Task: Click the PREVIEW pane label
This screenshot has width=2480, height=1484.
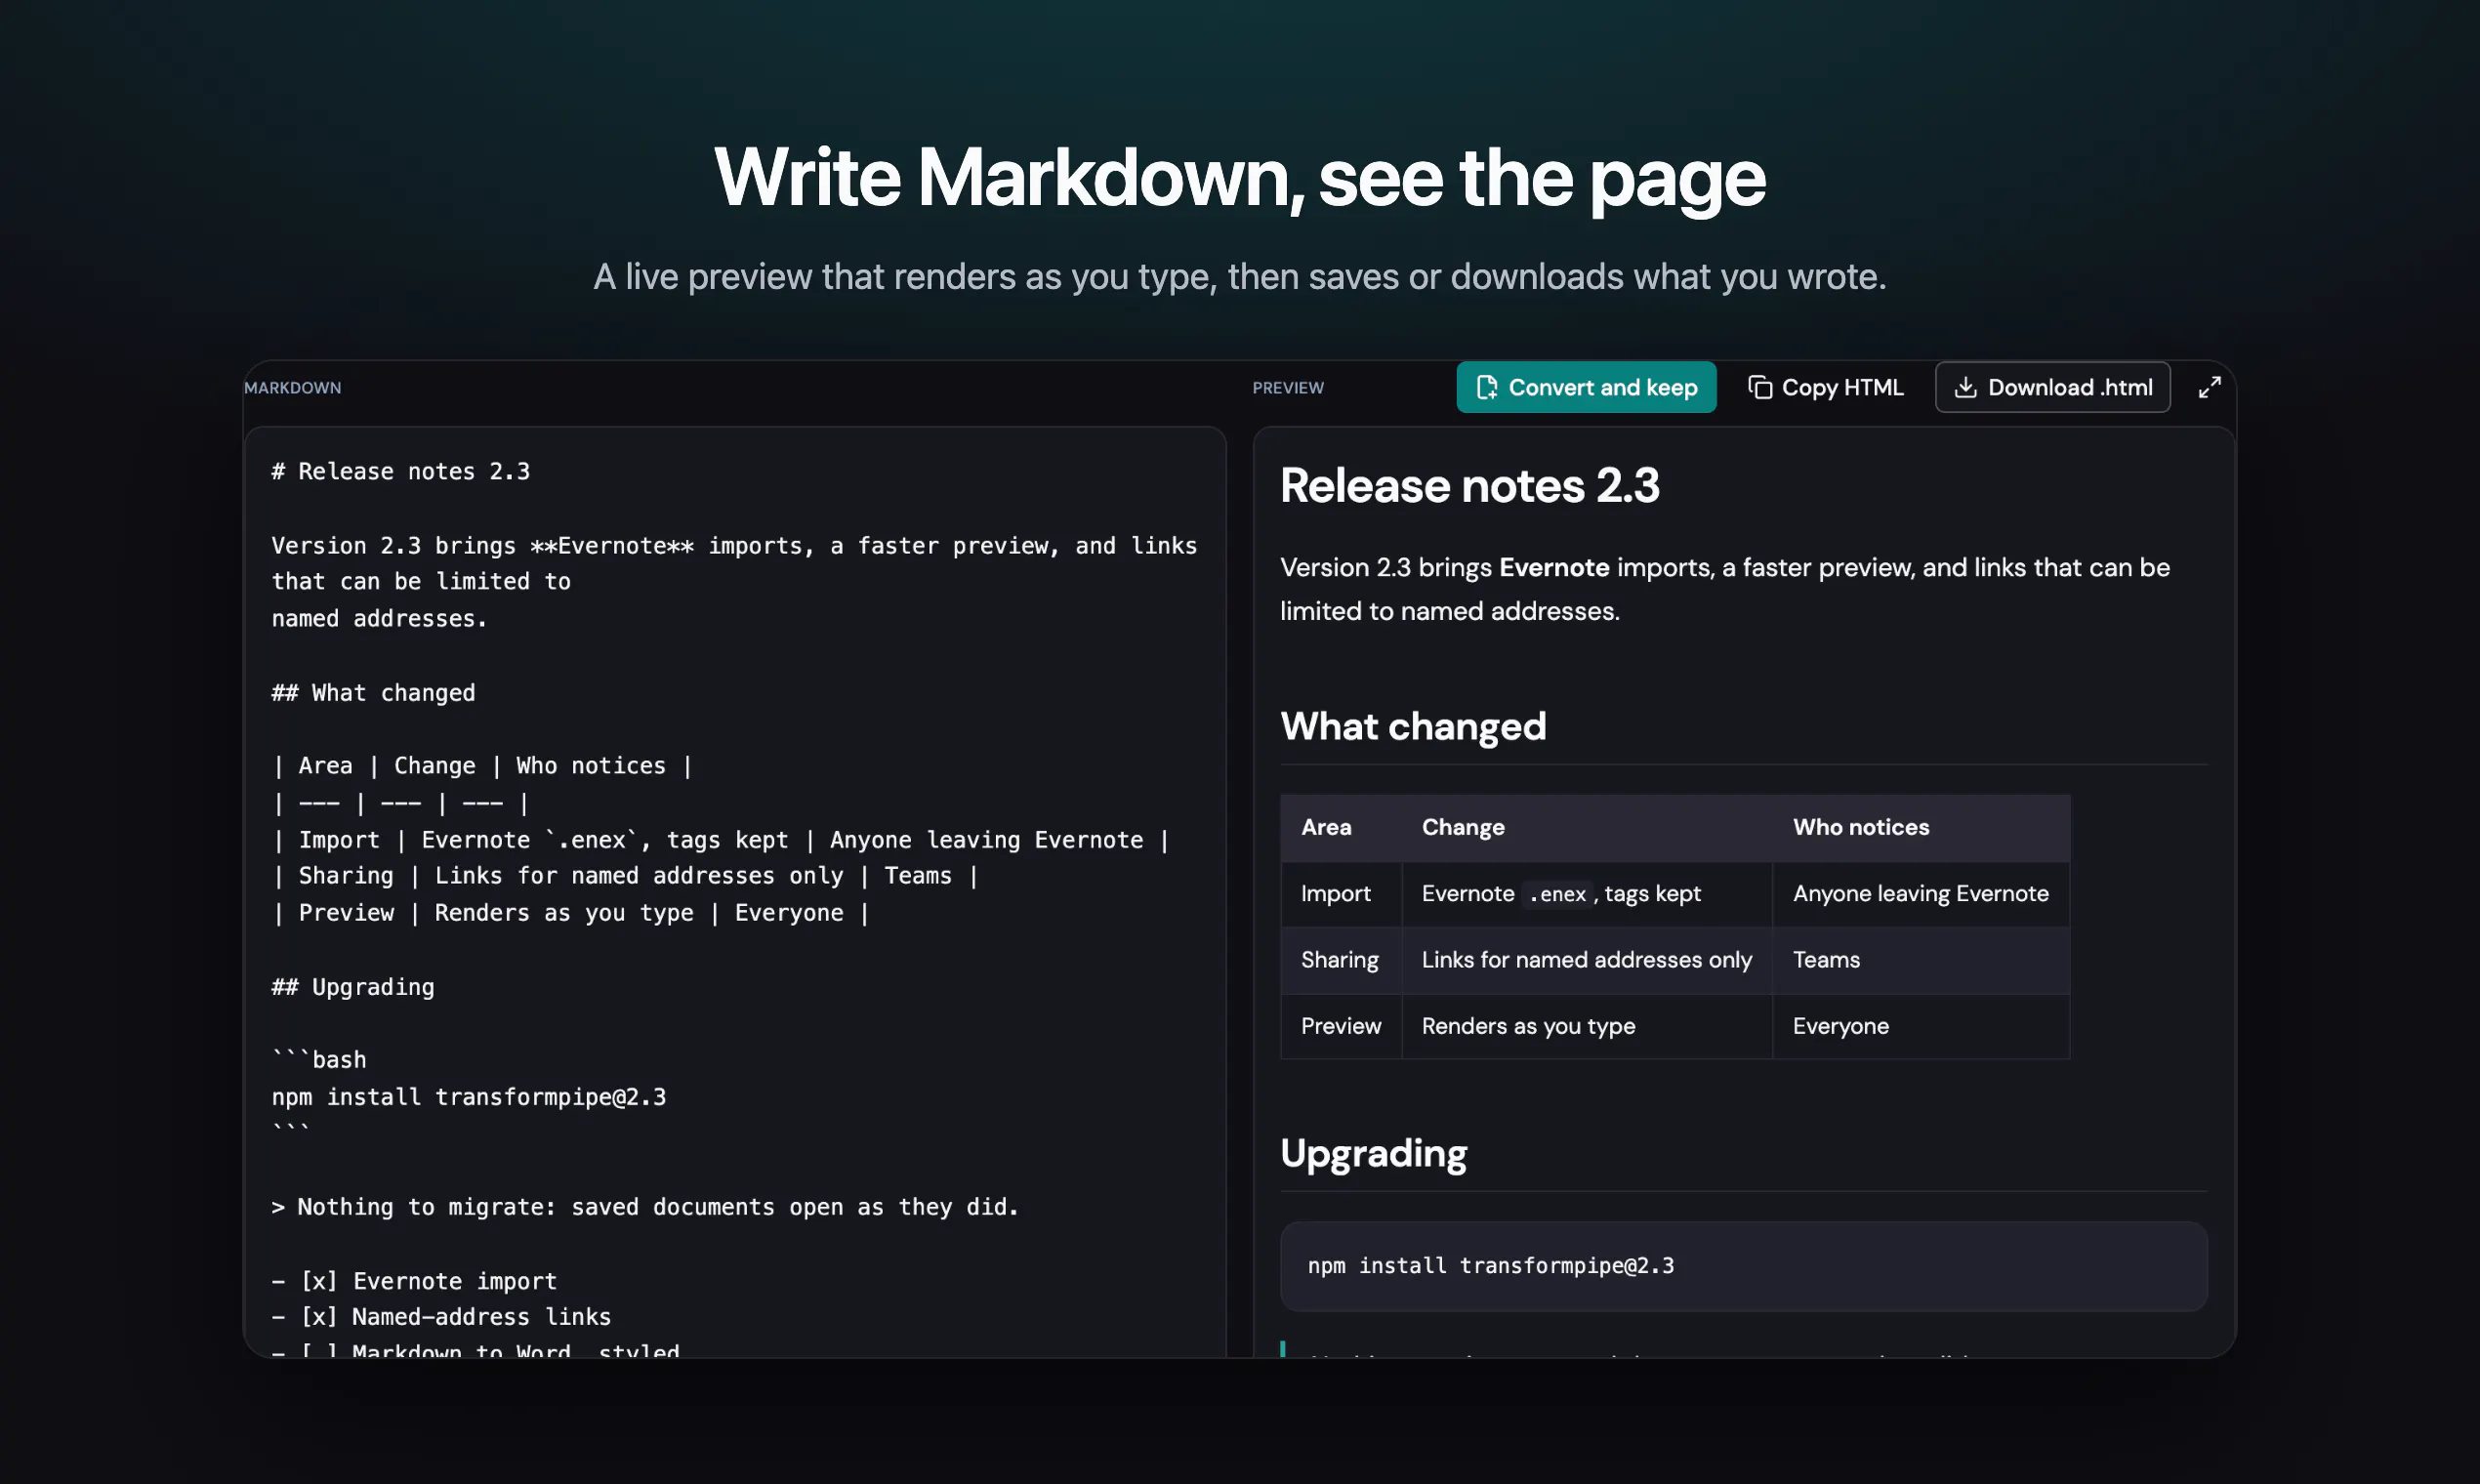Action: [x=1288, y=388]
